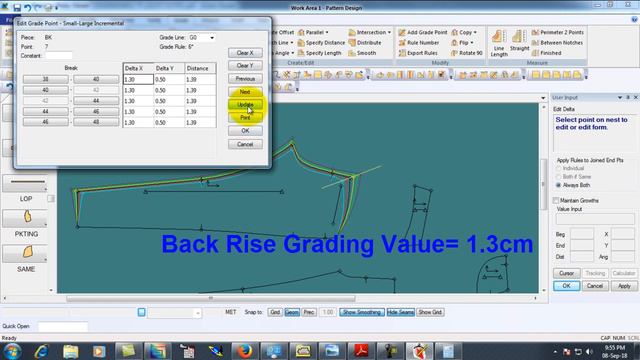
Task: Click the Windows Start button
Action: pyautogui.click(x=12, y=351)
